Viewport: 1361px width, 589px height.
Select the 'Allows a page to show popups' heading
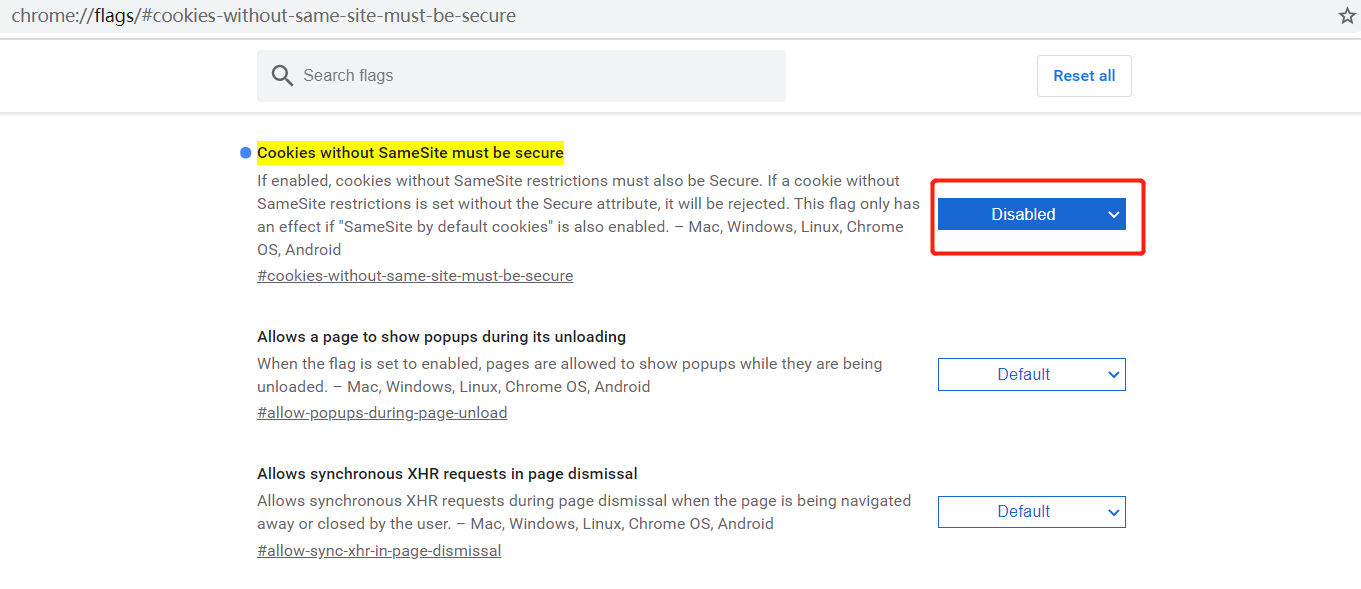click(x=441, y=336)
